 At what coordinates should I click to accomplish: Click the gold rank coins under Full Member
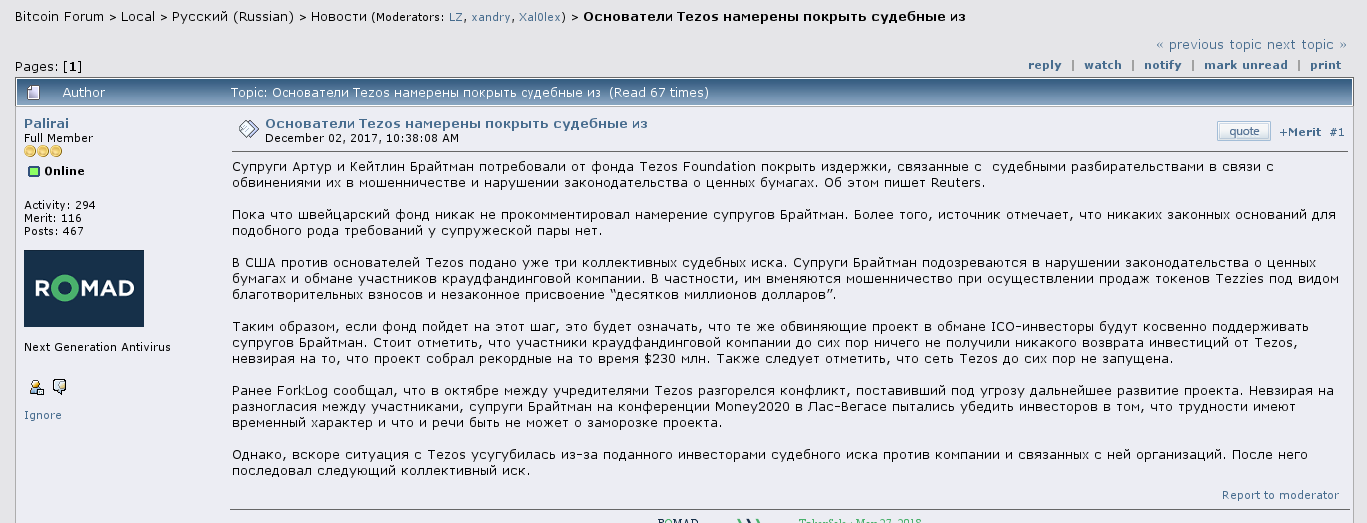point(43,151)
